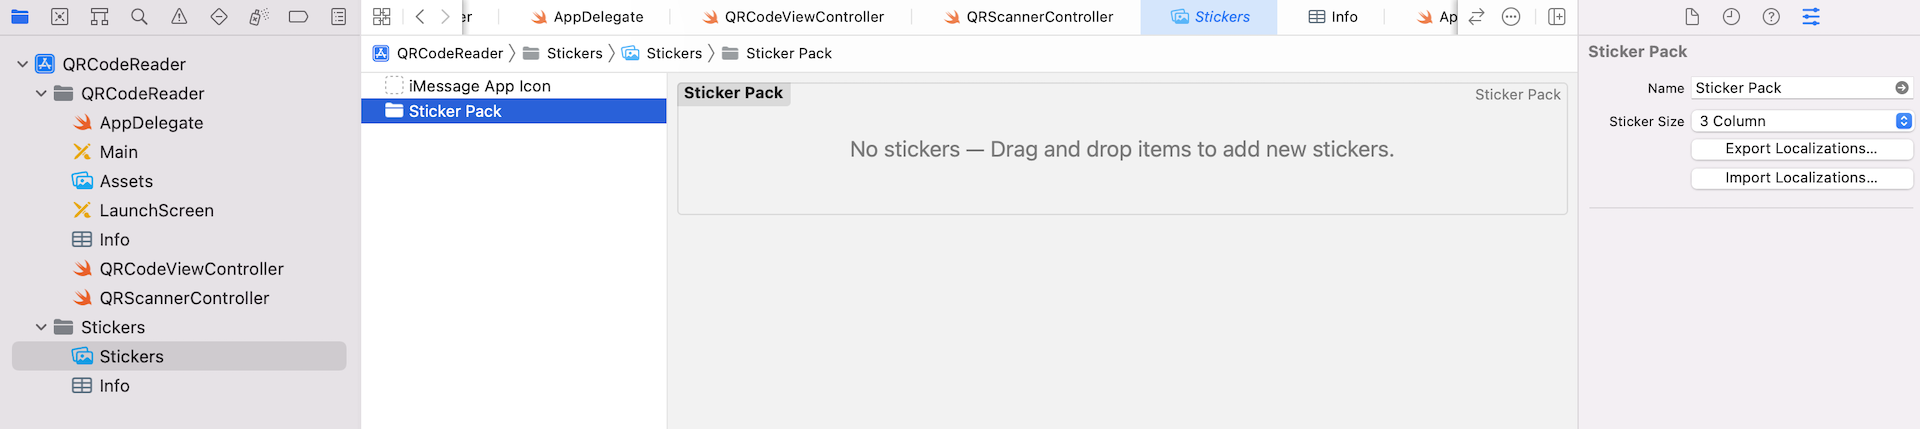Open the breakpoint navigator icon
Viewport: 1920px width, 429px height.
(x=298, y=17)
